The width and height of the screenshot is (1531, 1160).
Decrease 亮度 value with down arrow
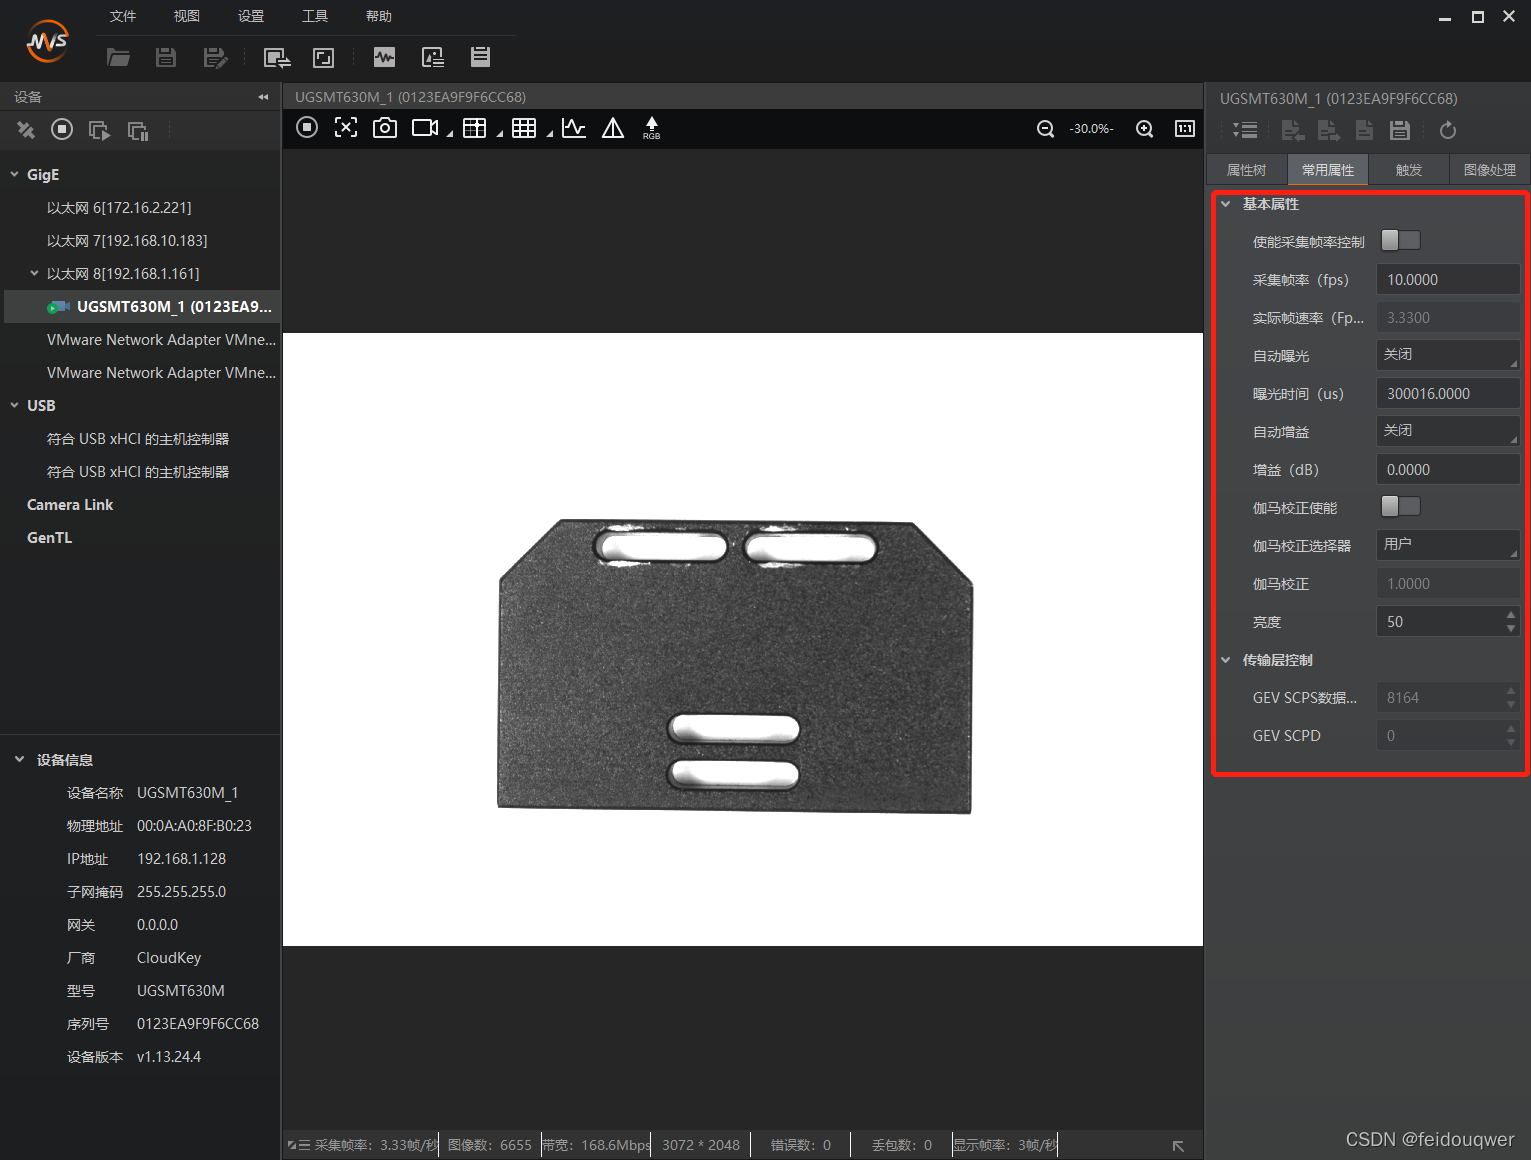pos(1511,629)
